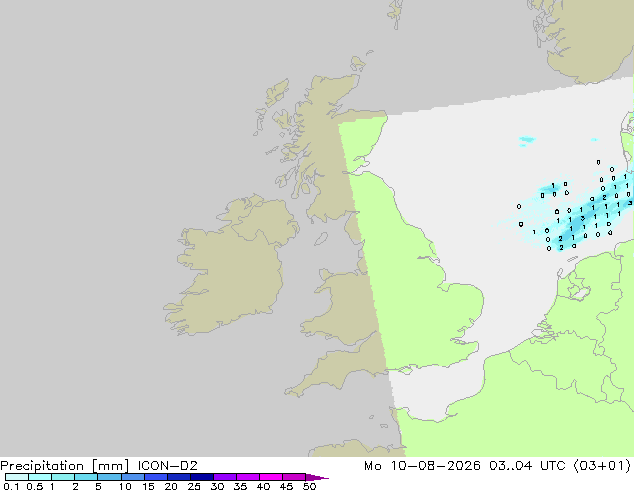Screen dimensions: 634x490
Task: Select the 2 to 5 mm legend color
Action: tap(86, 477)
